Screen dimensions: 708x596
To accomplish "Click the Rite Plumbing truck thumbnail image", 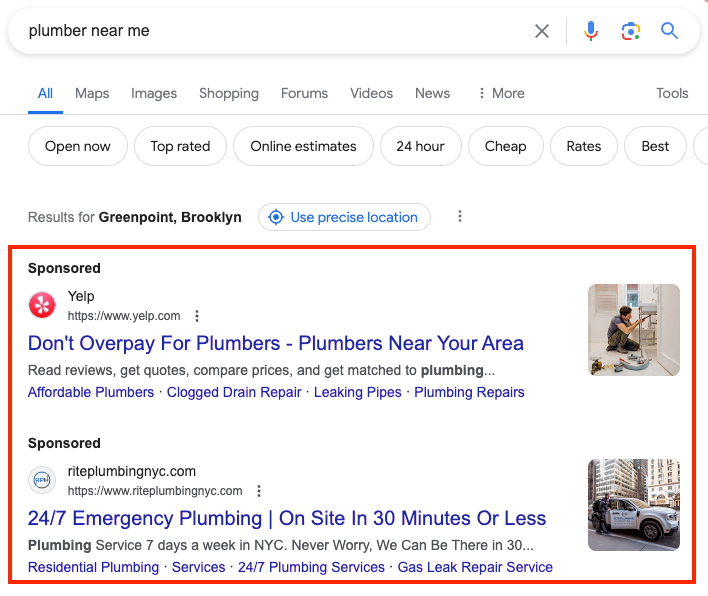I will [634, 505].
